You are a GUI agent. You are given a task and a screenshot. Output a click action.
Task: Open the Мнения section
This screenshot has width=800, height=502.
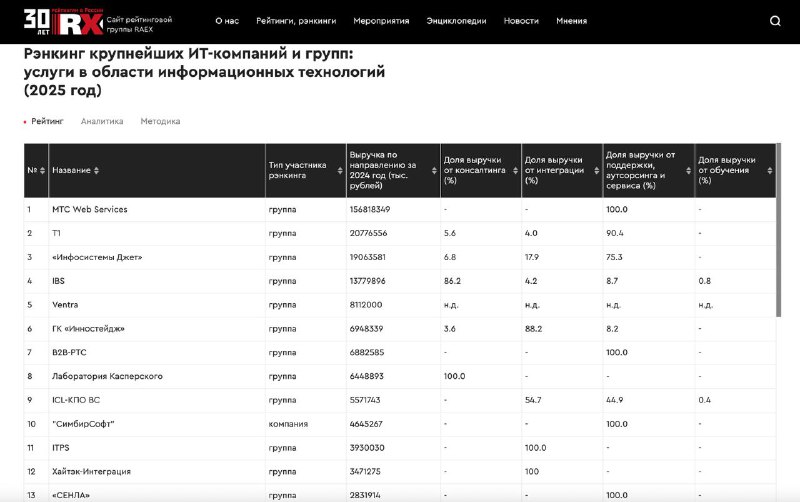(x=571, y=21)
